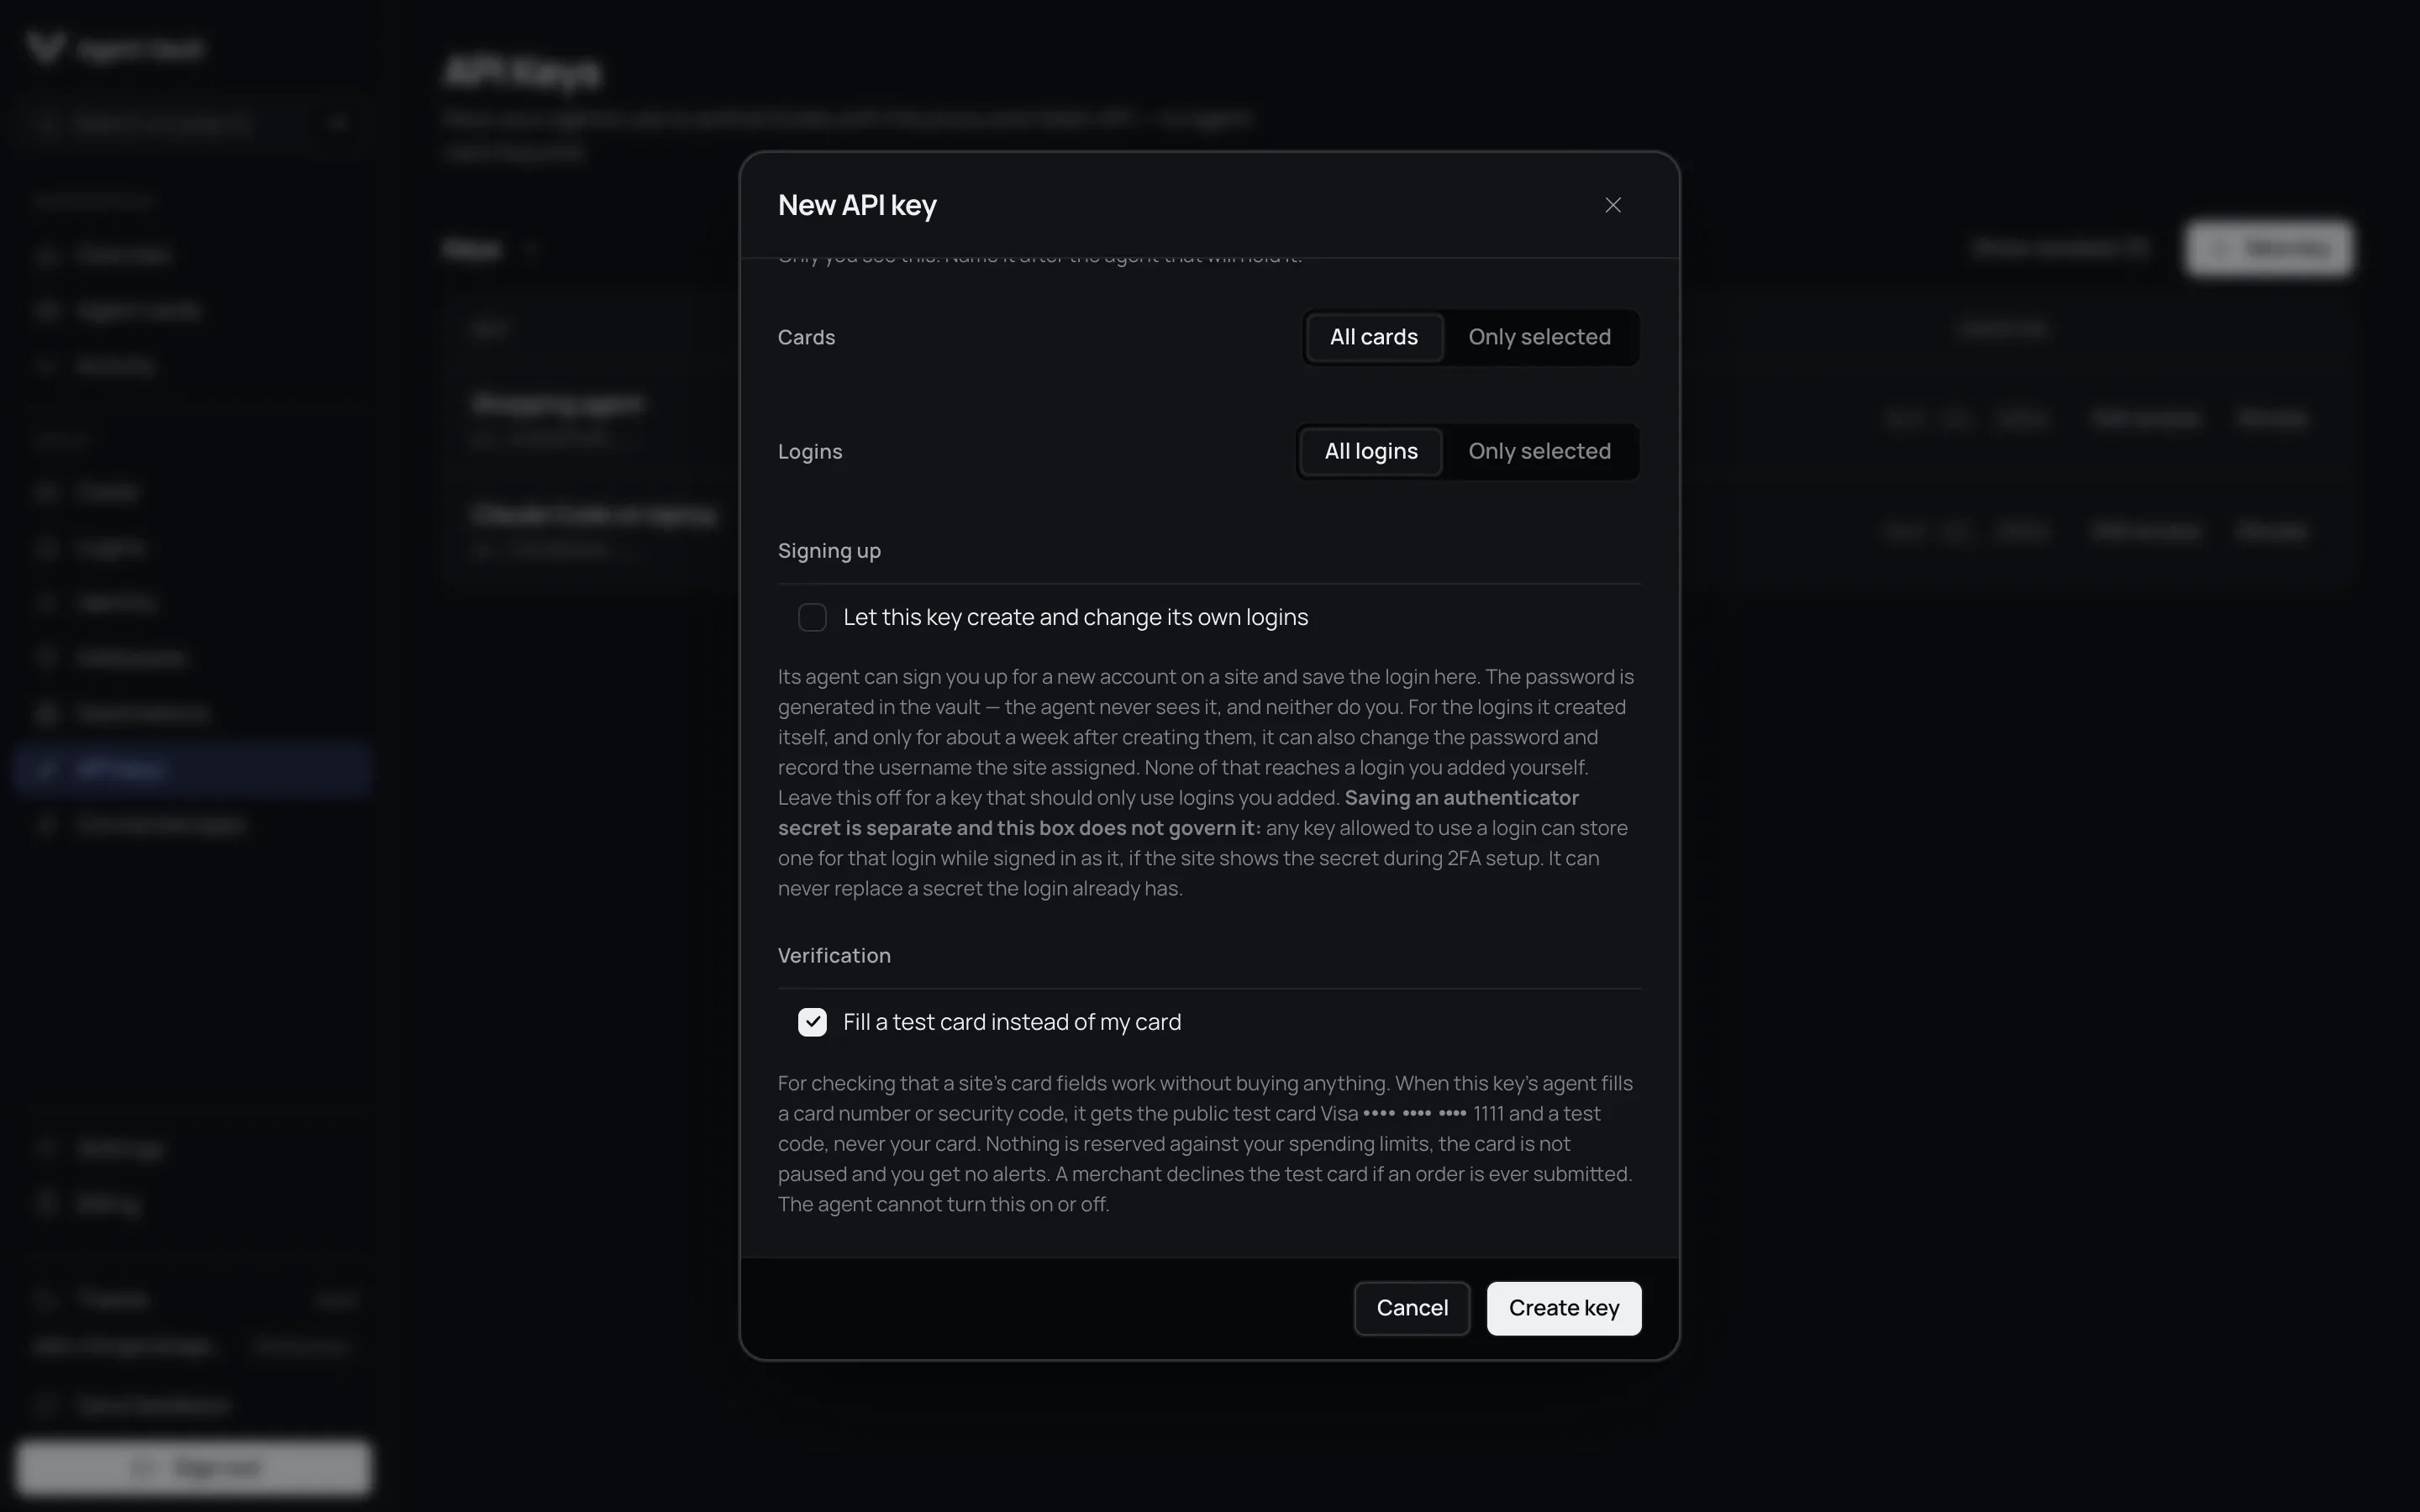Click the Logins label
Image resolution: width=2420 pixels, height=1512 pixels.
tap(810, 451)
